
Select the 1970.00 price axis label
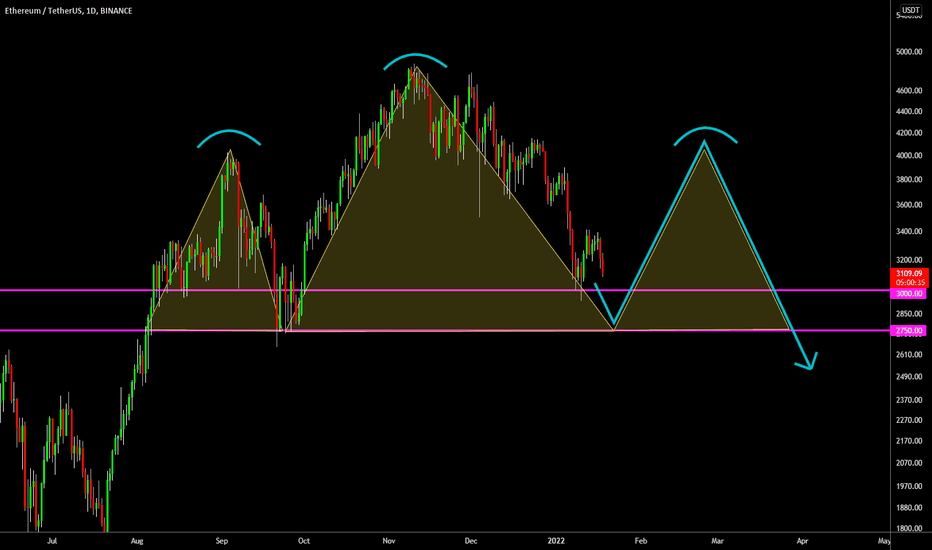tap(909, 486)
